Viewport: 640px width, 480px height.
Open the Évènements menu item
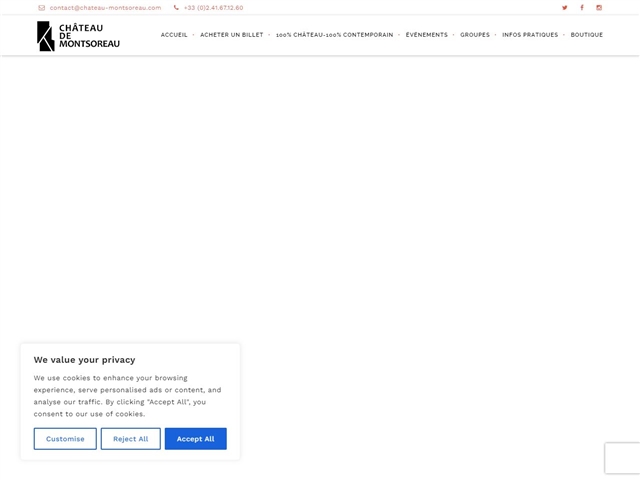[427, 35]
